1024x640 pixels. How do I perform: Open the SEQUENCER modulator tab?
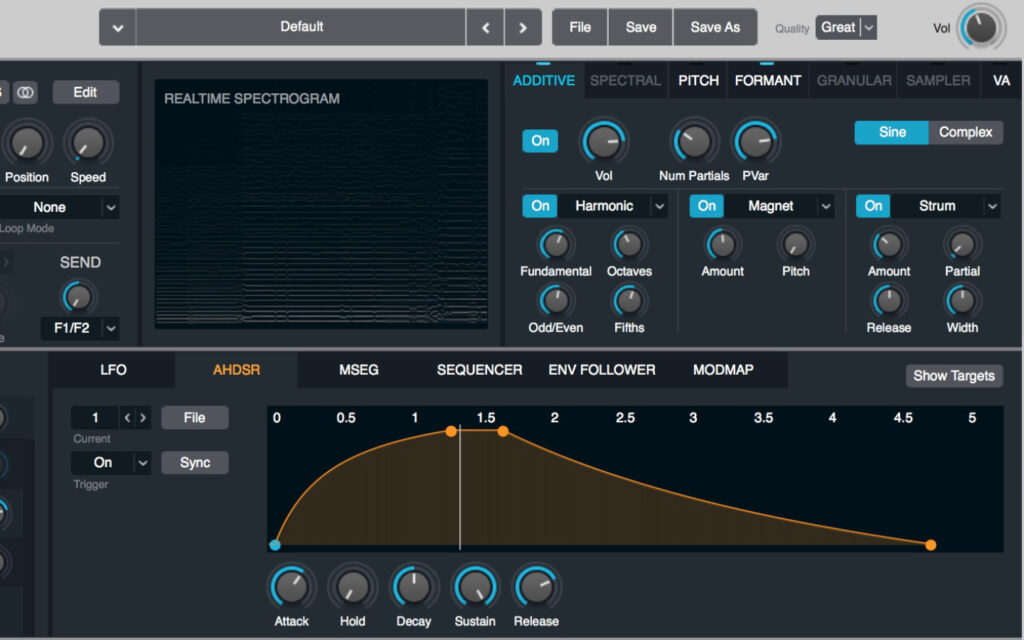tap(479, 370)
